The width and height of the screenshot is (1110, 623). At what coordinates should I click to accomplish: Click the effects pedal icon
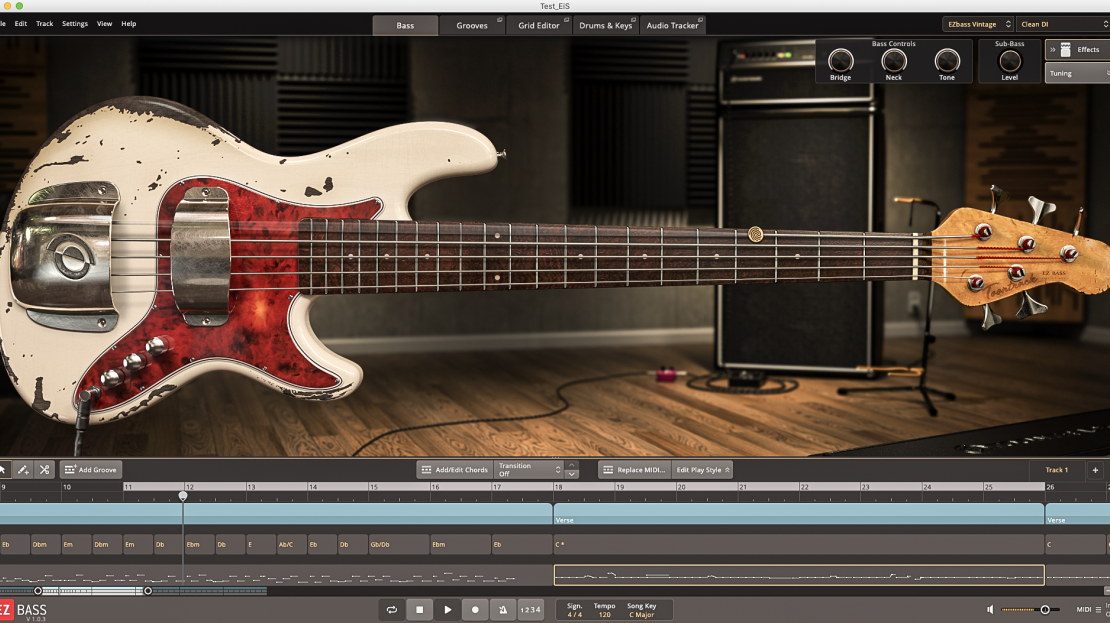pos(1065,50)
